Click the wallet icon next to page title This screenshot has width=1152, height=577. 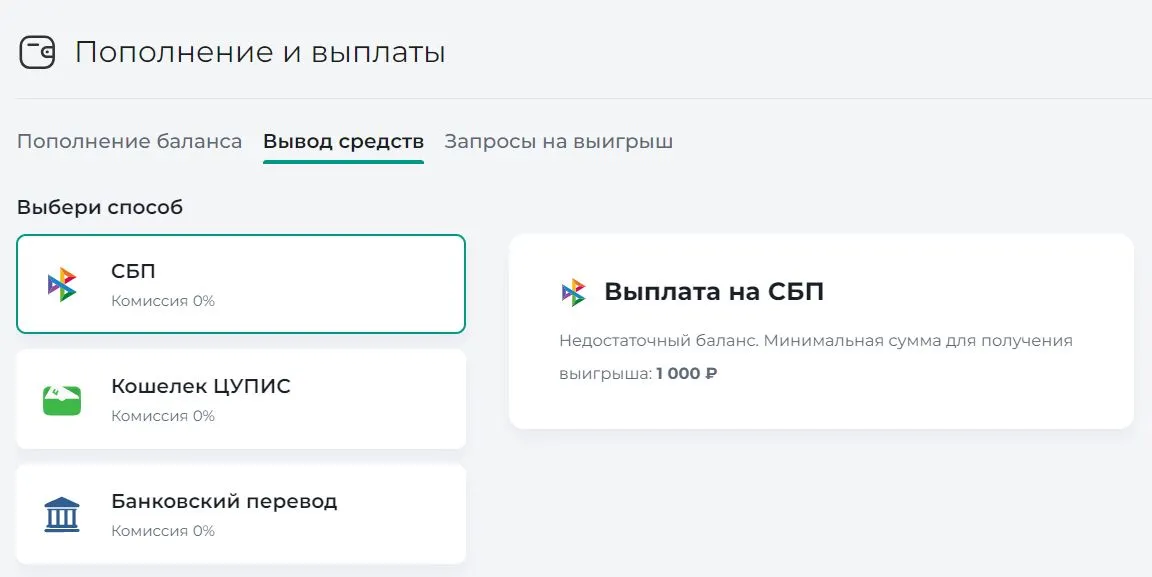point(38,52)
